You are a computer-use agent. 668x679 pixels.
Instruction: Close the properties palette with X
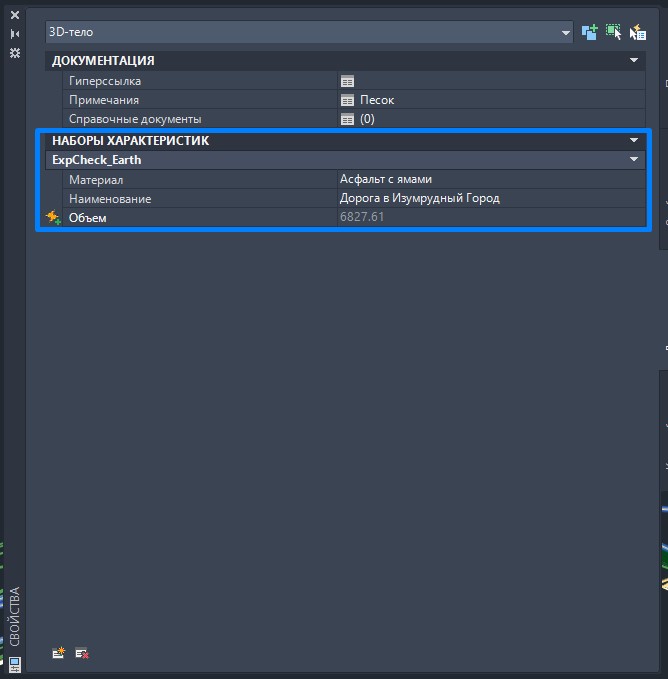coord(14,15)
